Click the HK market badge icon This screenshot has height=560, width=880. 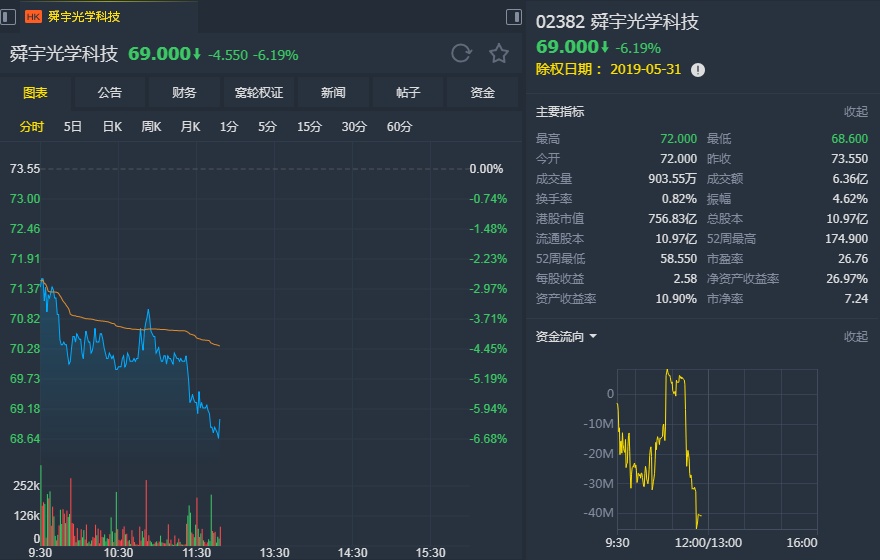(33, 17)
